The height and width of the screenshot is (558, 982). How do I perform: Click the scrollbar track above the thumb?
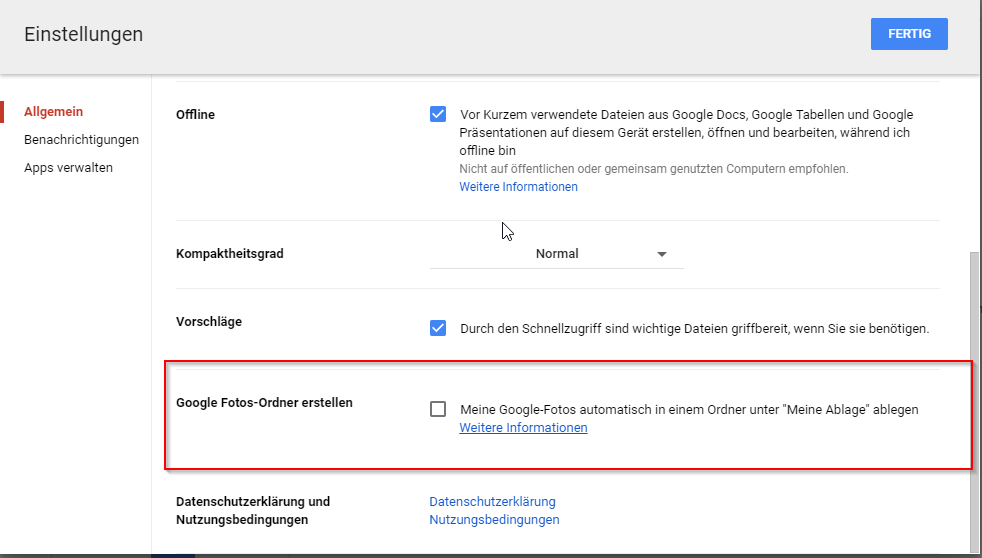pyautogui.click(x=975, y=160)
